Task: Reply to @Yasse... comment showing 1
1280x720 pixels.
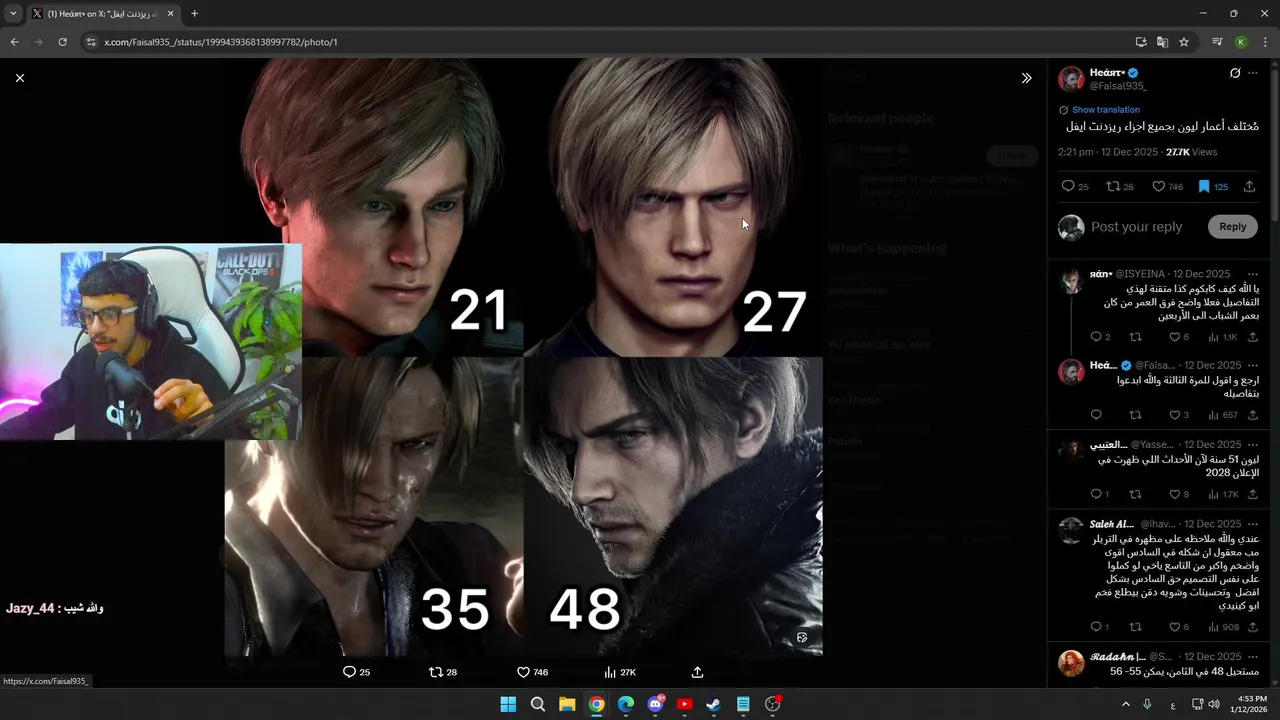Action: tap(1100, 494)
